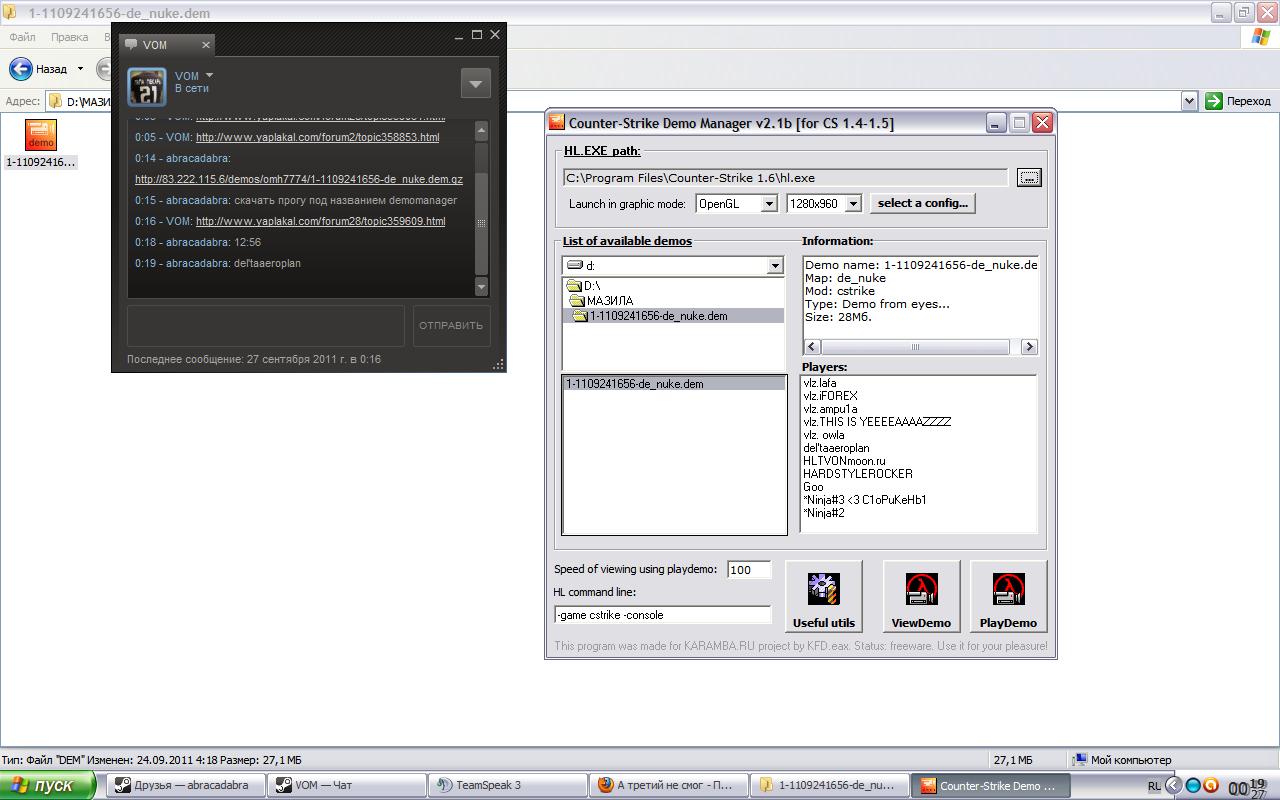Click the chat message input box
1280x800 pixels.
coord(266,325)
